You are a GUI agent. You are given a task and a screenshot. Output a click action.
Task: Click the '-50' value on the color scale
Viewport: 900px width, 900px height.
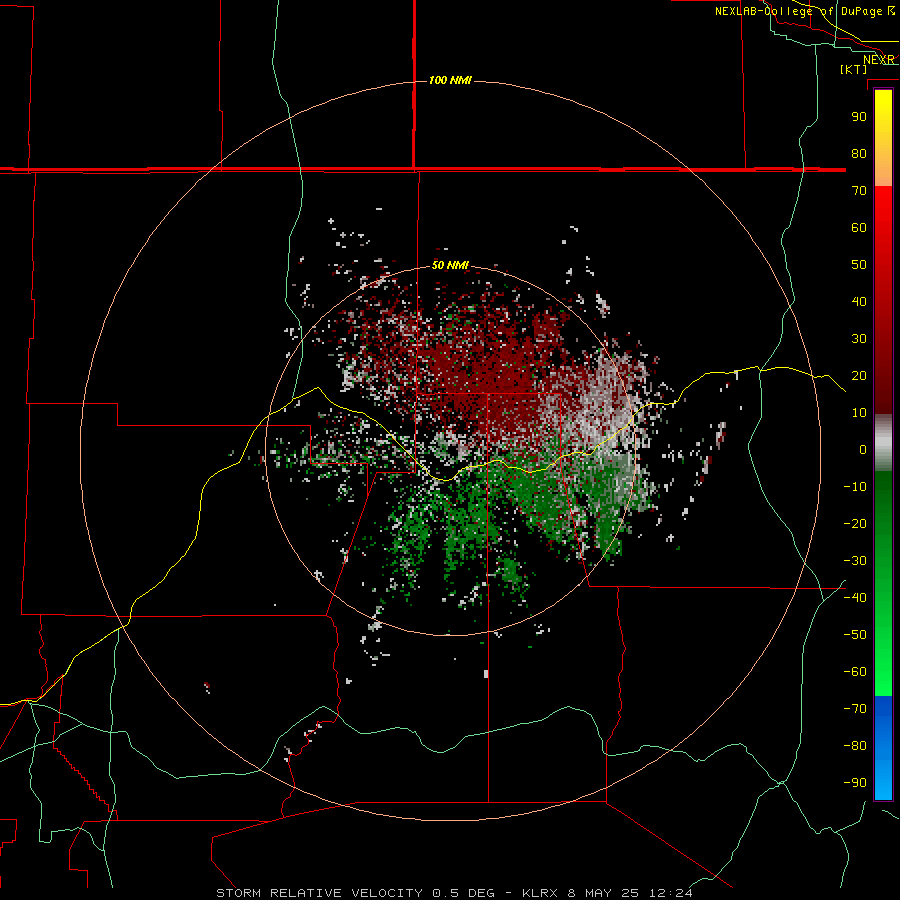[855, 635]
